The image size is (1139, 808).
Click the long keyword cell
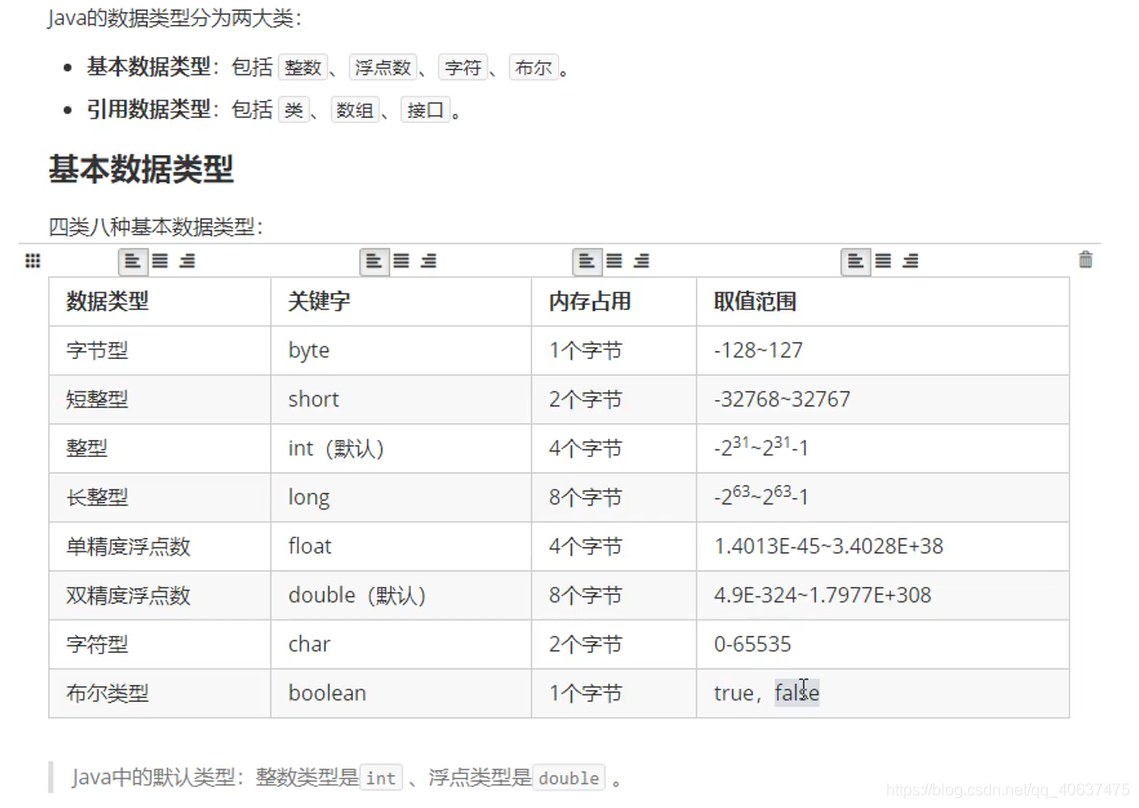pyautogui.click(x=401, y=498)
